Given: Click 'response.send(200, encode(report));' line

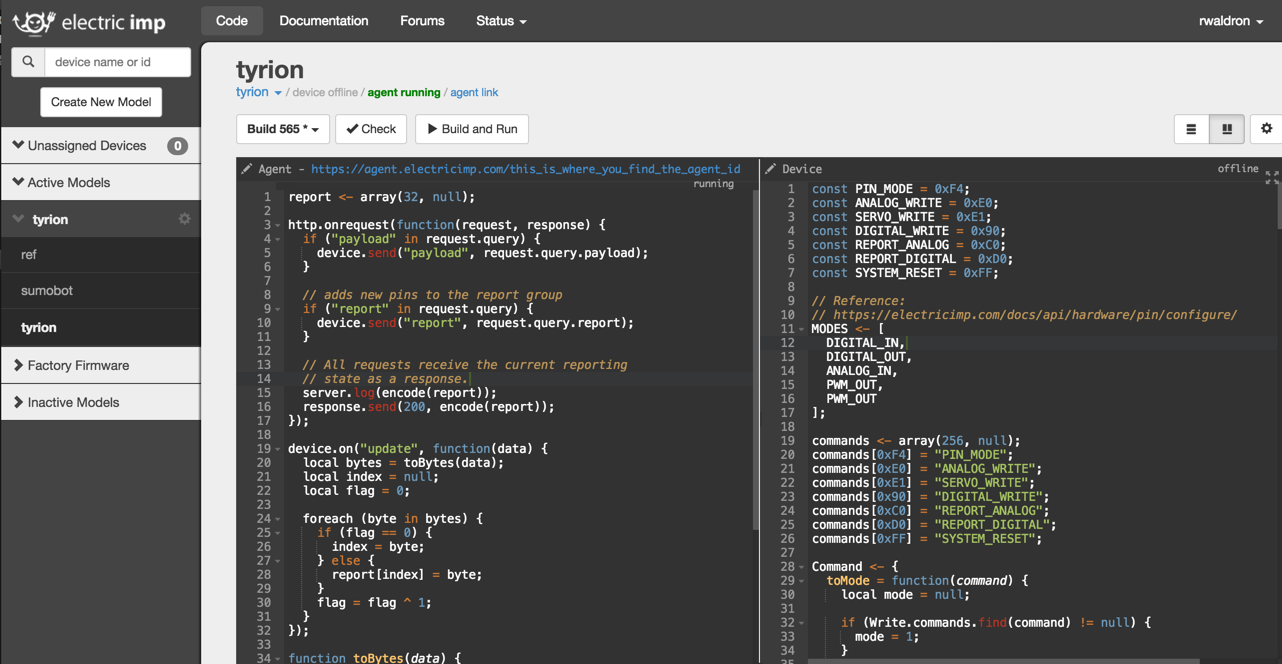Looking at the screenshot, I should coord(428,407).
